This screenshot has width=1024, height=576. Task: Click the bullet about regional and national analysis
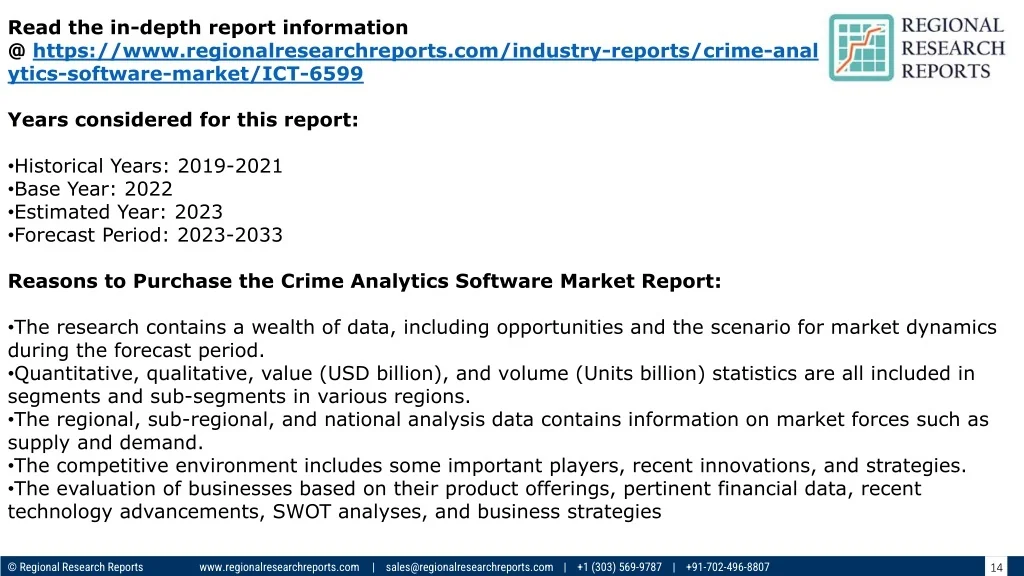[498, 431]
